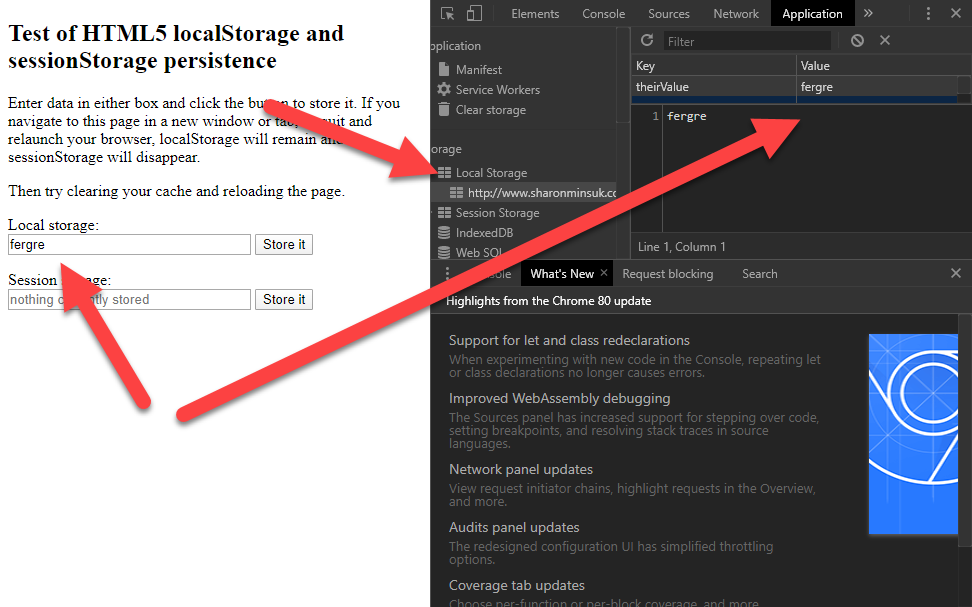The width and height of the screenshot is (972, 607).
Task: Close the DevTools panel
Action: [x=956, y=14]
